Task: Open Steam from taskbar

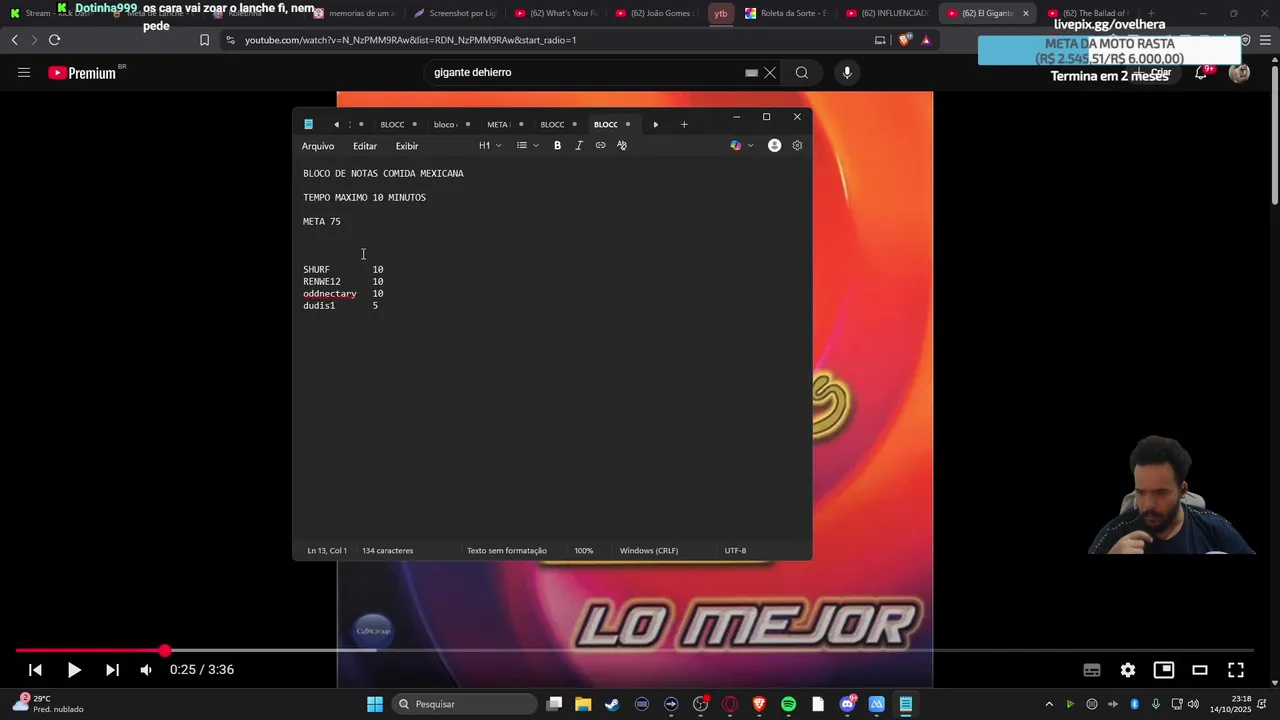Action: [x=612, y=704]
